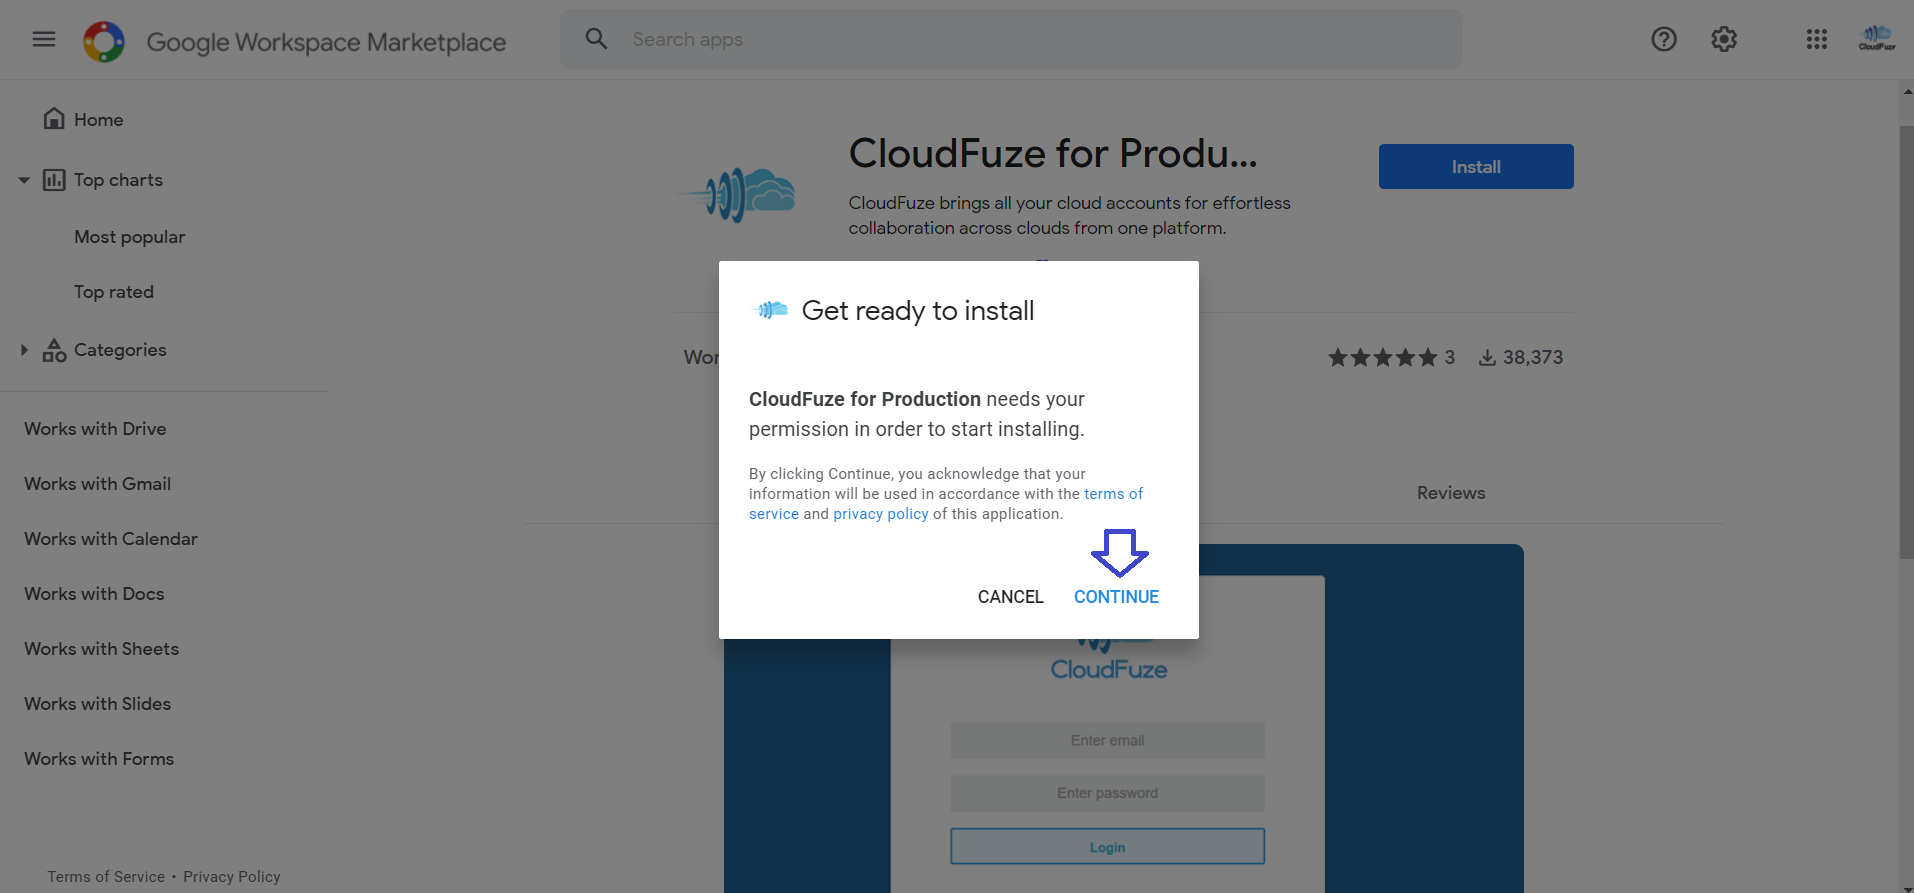
Task: Click the "Get ready to install" dialog heading
Action: 918,311
